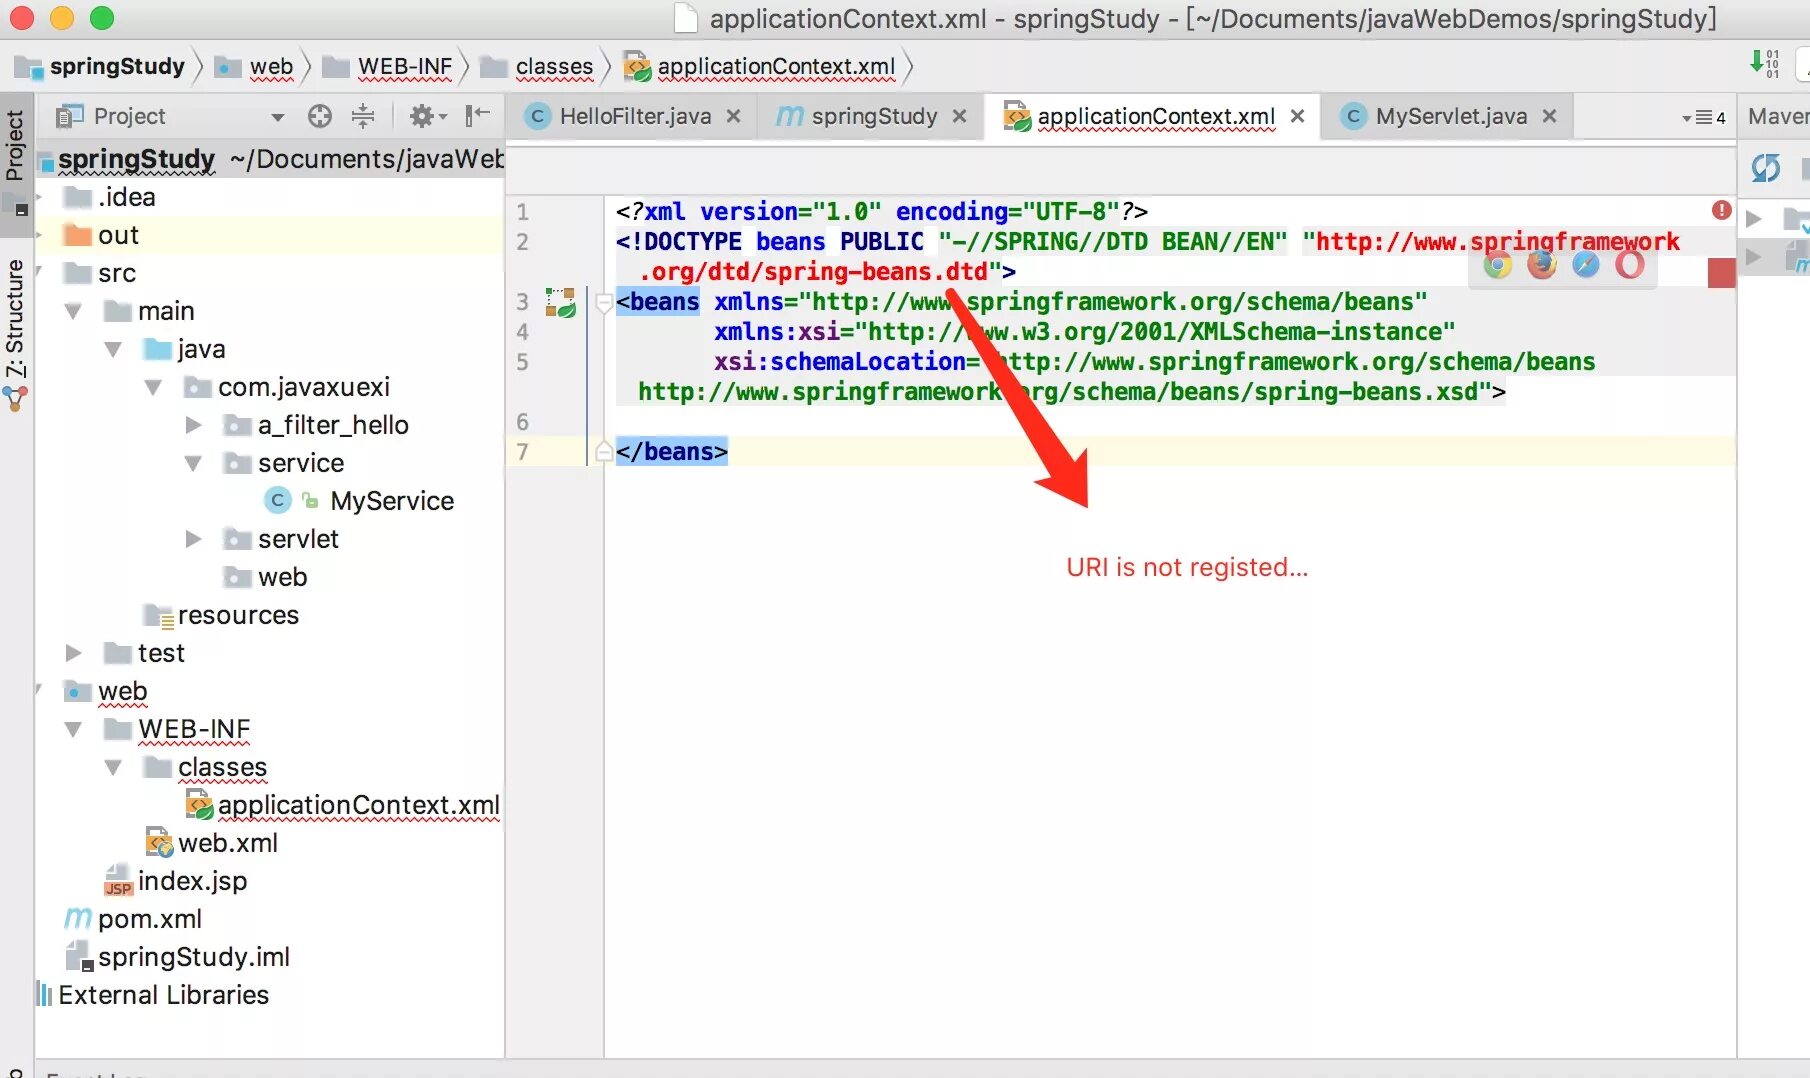The height and width of the screenshot is (1078, 1810).
Task: Click the closing beans fold marker
Action: (x=603, y=451)
